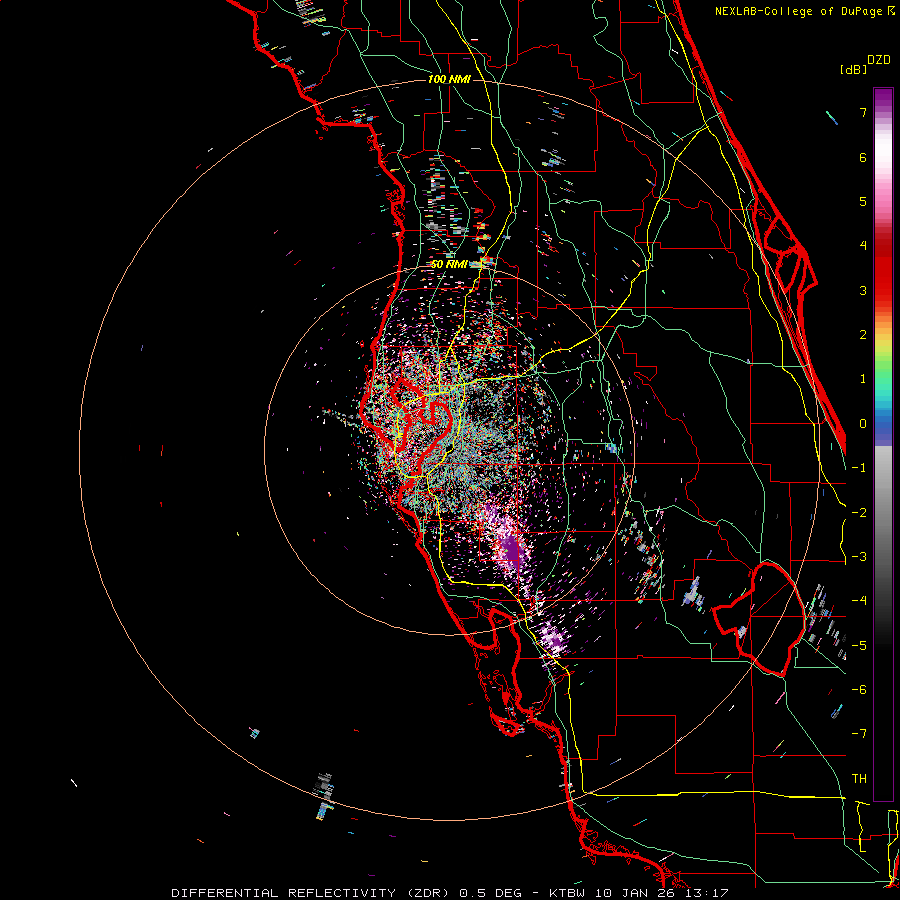Click the 0 dB value on the color scale

point(863,424)
